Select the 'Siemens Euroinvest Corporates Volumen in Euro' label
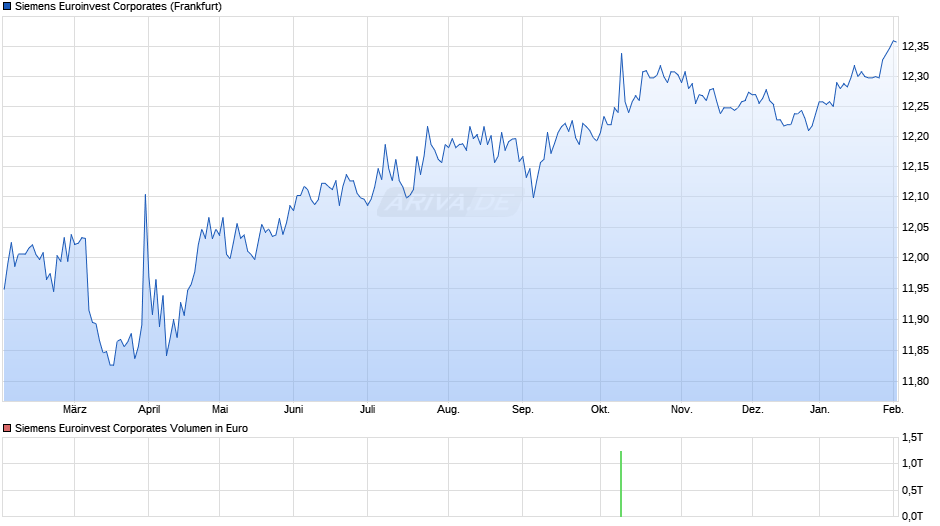Image resolution: width=940 pixels, height=526 pixels. pyautogui.click(x=131, y=428)
